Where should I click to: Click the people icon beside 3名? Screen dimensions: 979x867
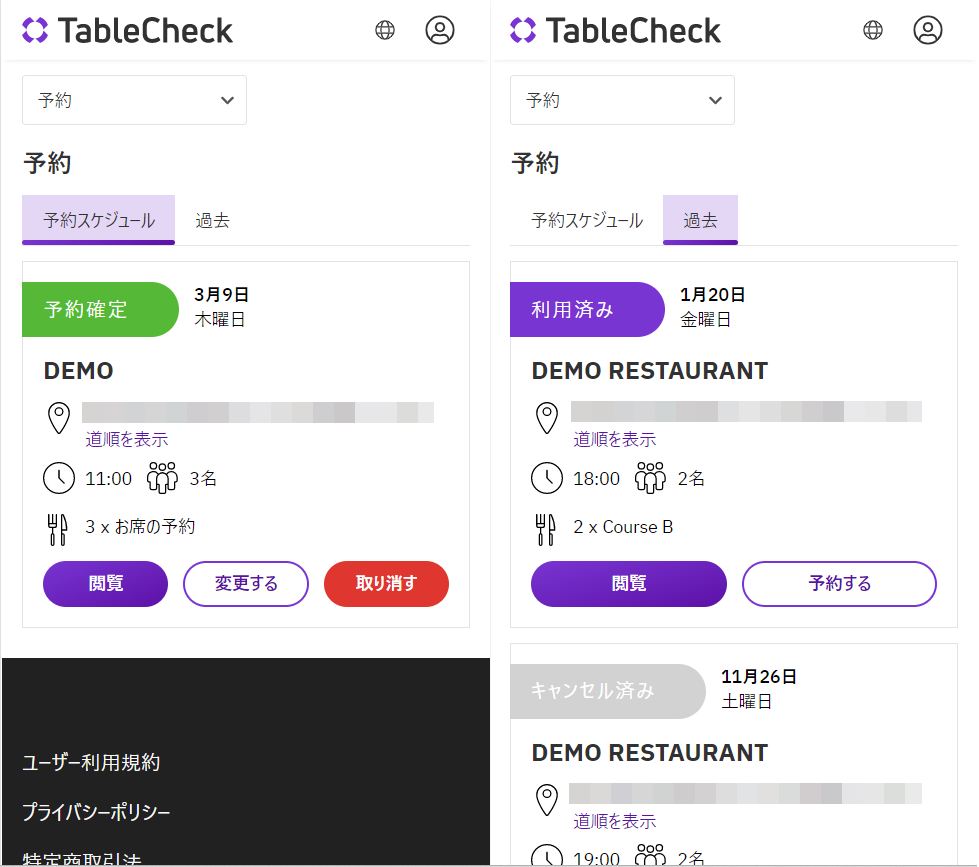click(161, 477)
